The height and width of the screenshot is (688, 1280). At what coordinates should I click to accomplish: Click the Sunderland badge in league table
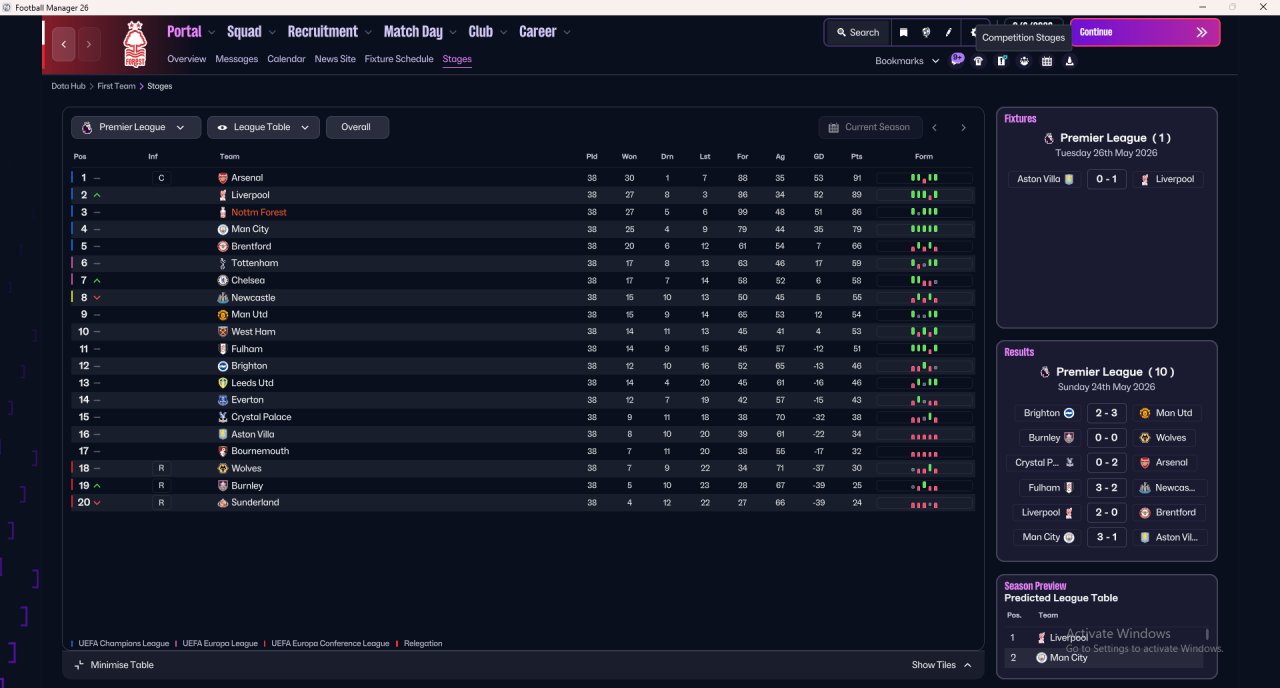(223, 502)
